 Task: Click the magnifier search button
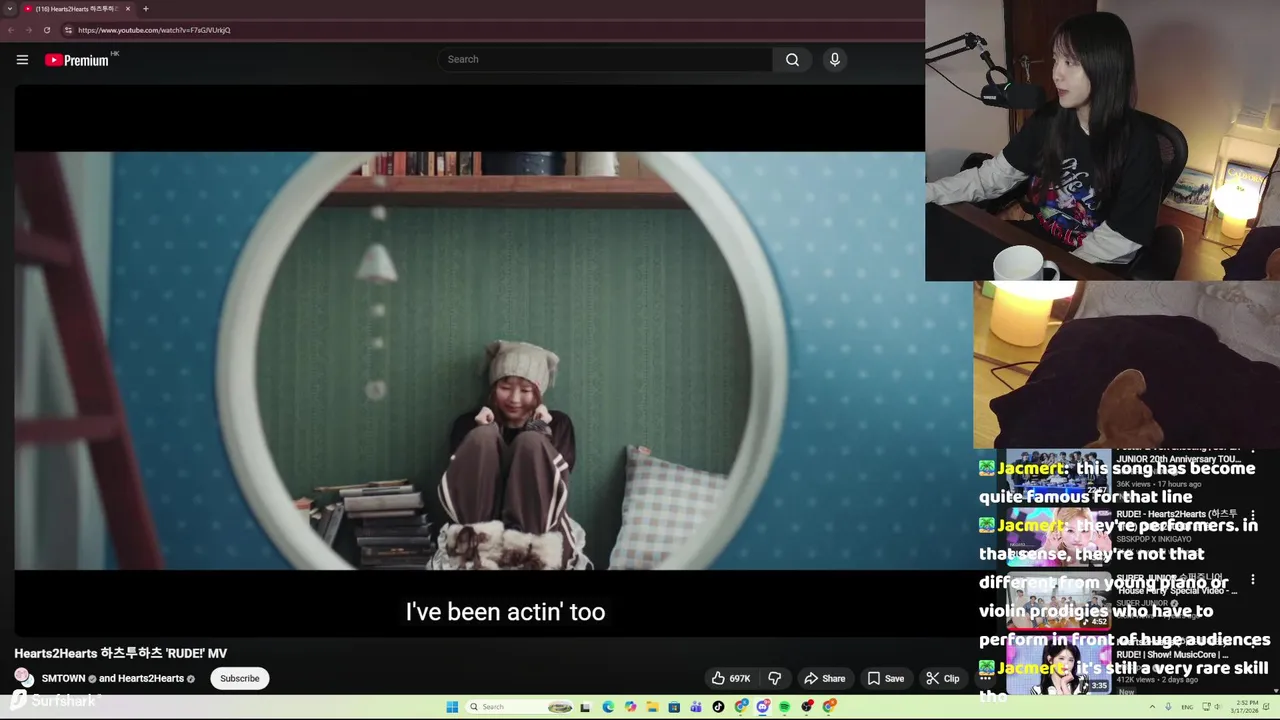[x=792, y=59]
